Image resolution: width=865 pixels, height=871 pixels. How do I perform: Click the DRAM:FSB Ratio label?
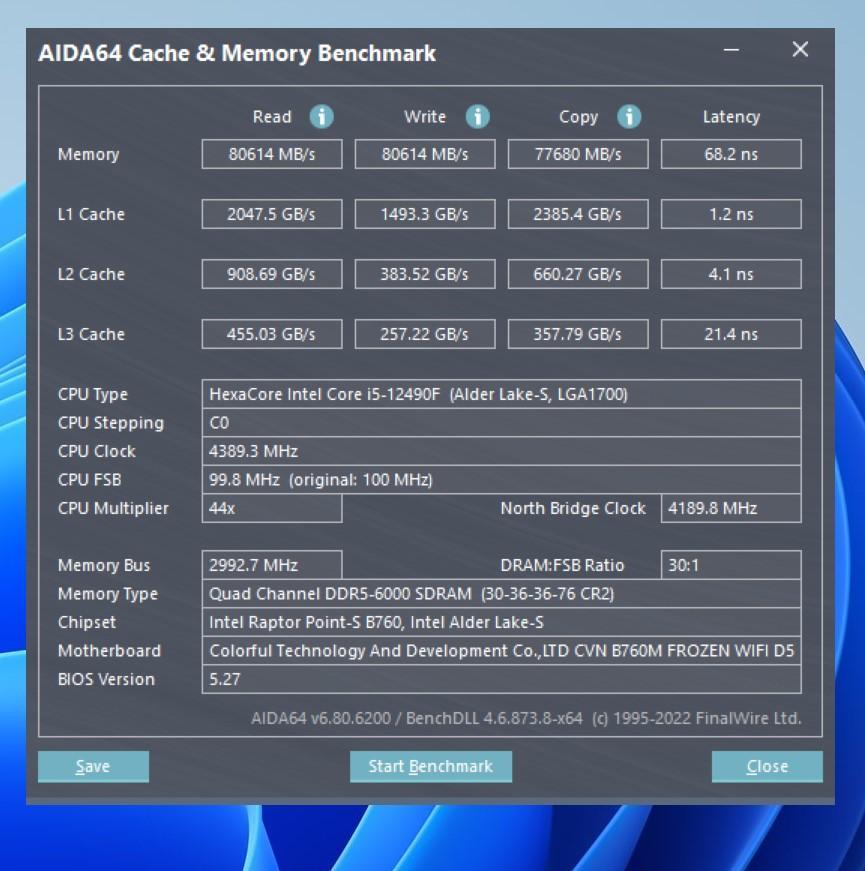[562, 565]
